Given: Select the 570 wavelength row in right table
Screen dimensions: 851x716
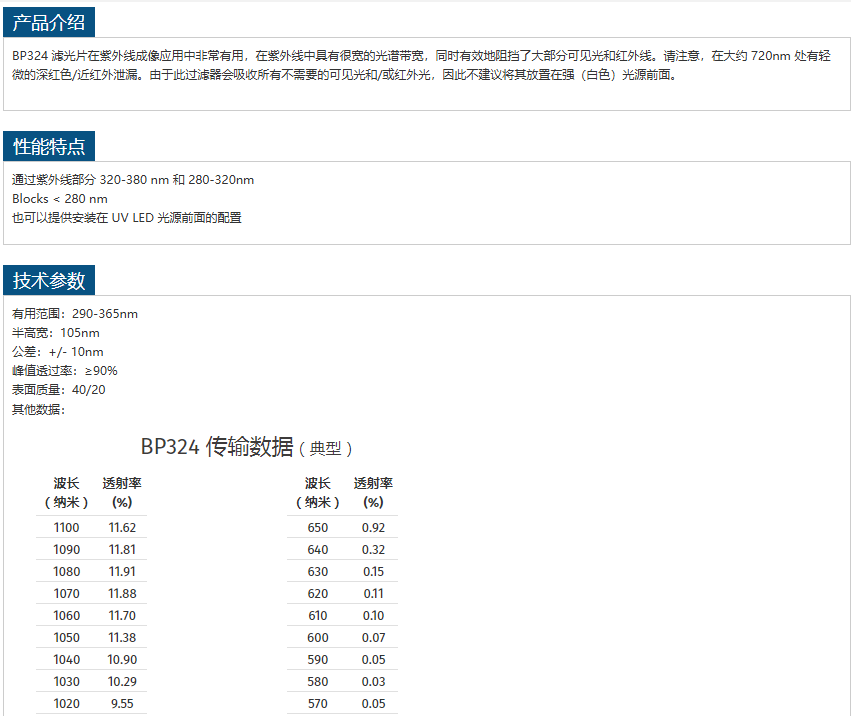Looking at the screenshot, I should 317,703.
